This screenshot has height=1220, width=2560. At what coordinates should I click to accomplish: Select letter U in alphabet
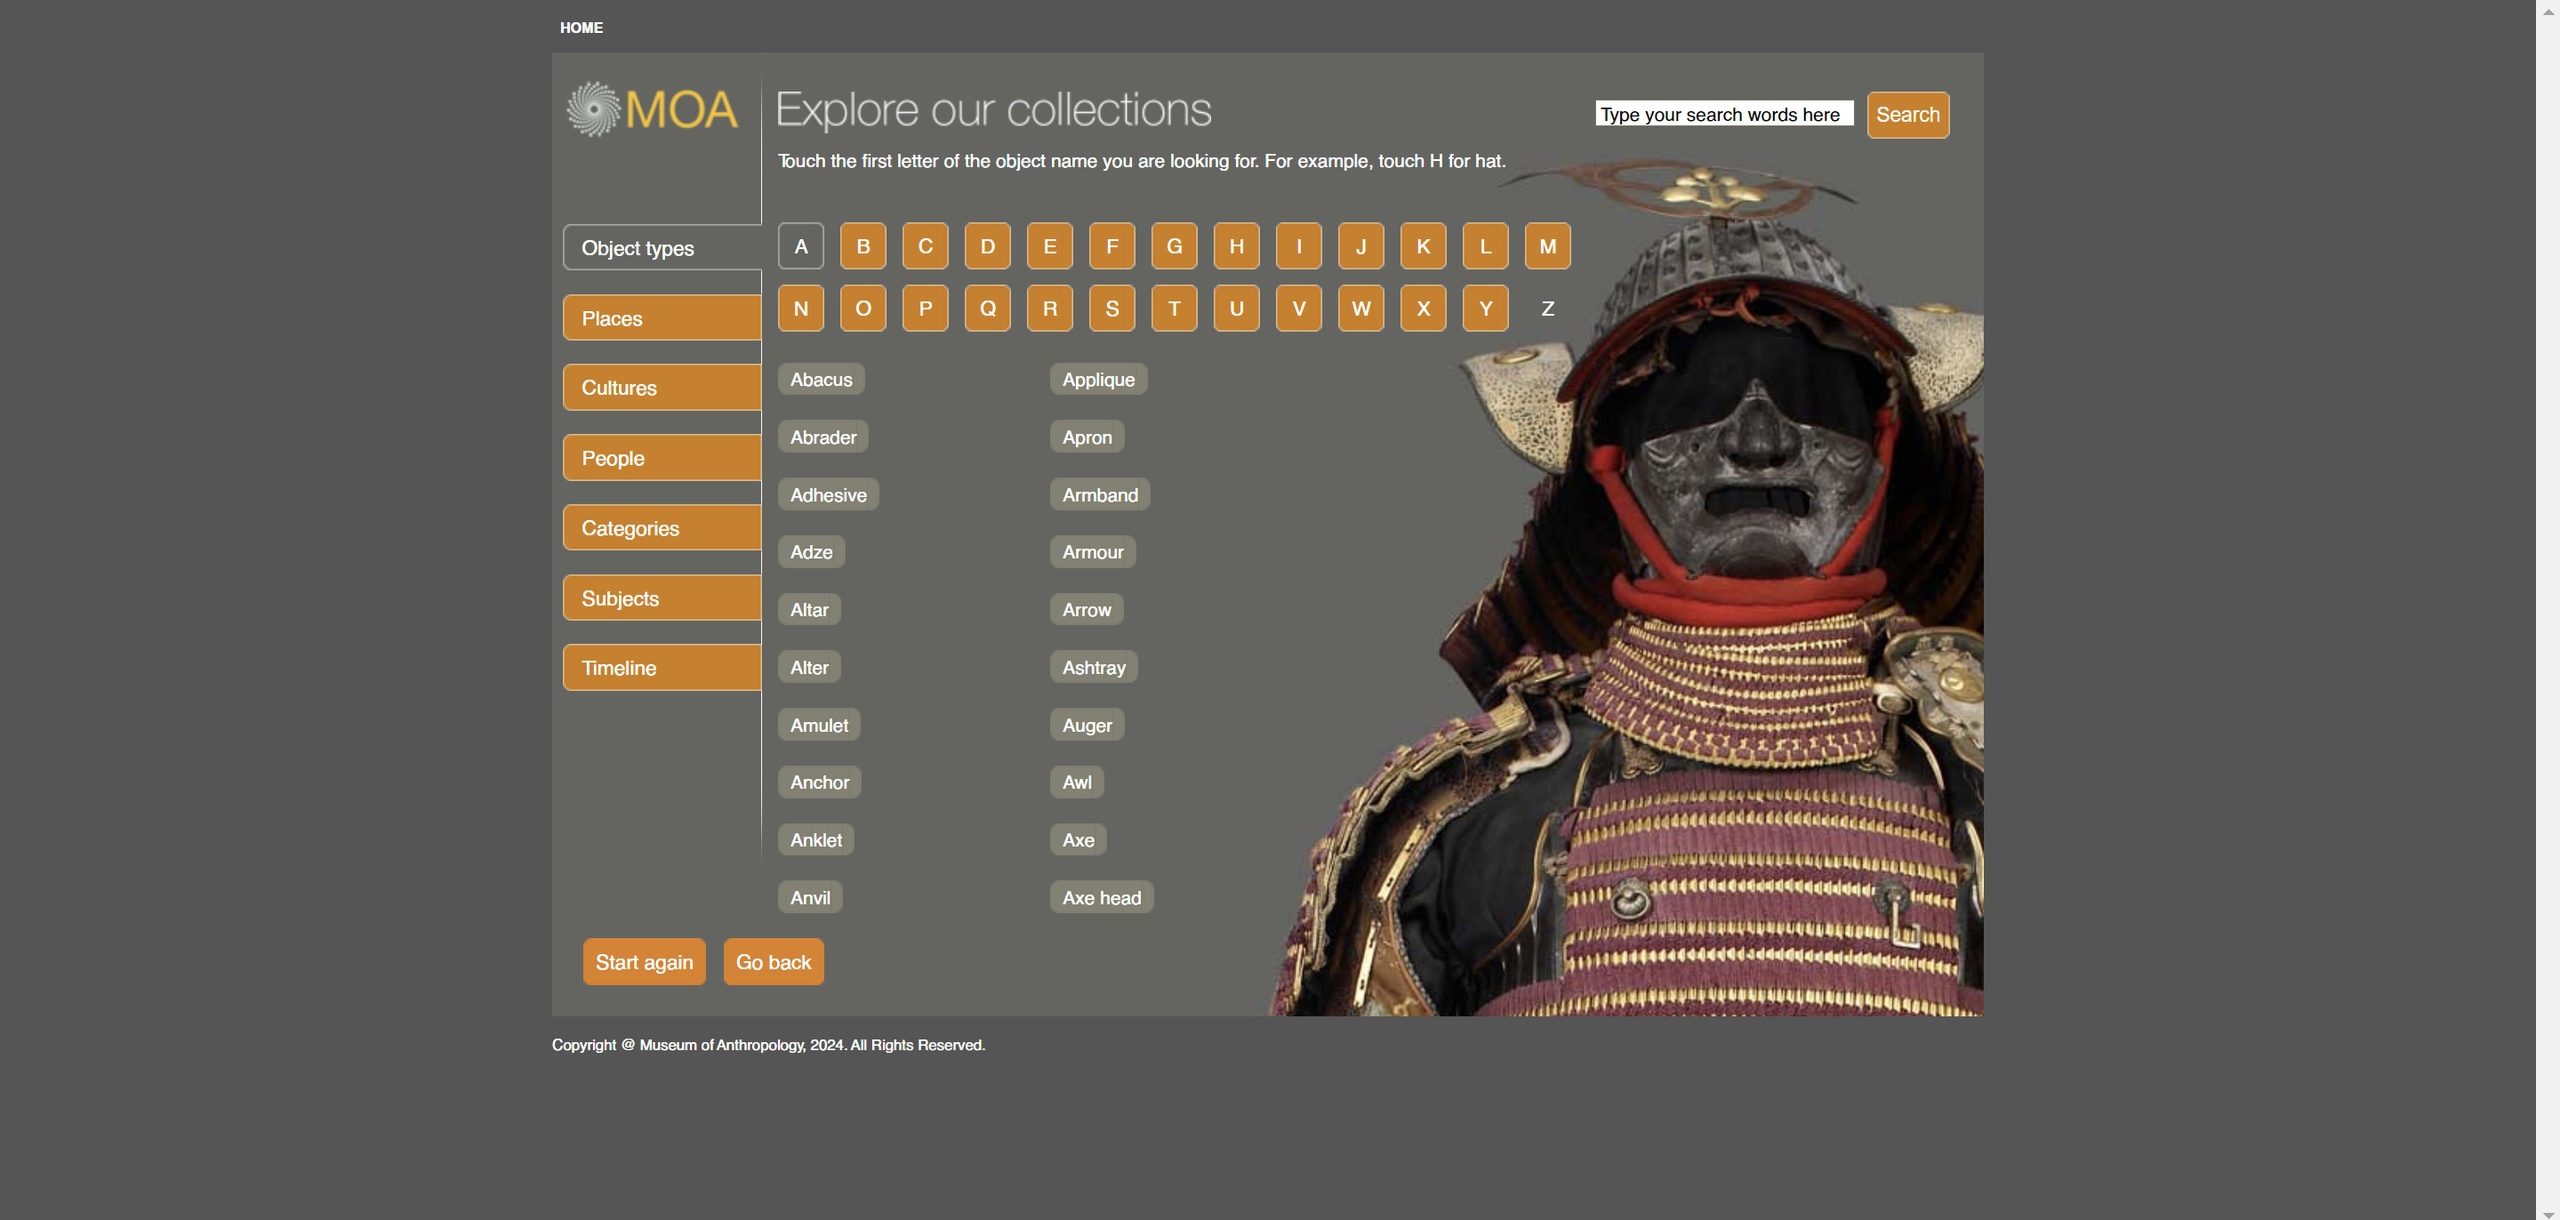tap(1237, 308)
